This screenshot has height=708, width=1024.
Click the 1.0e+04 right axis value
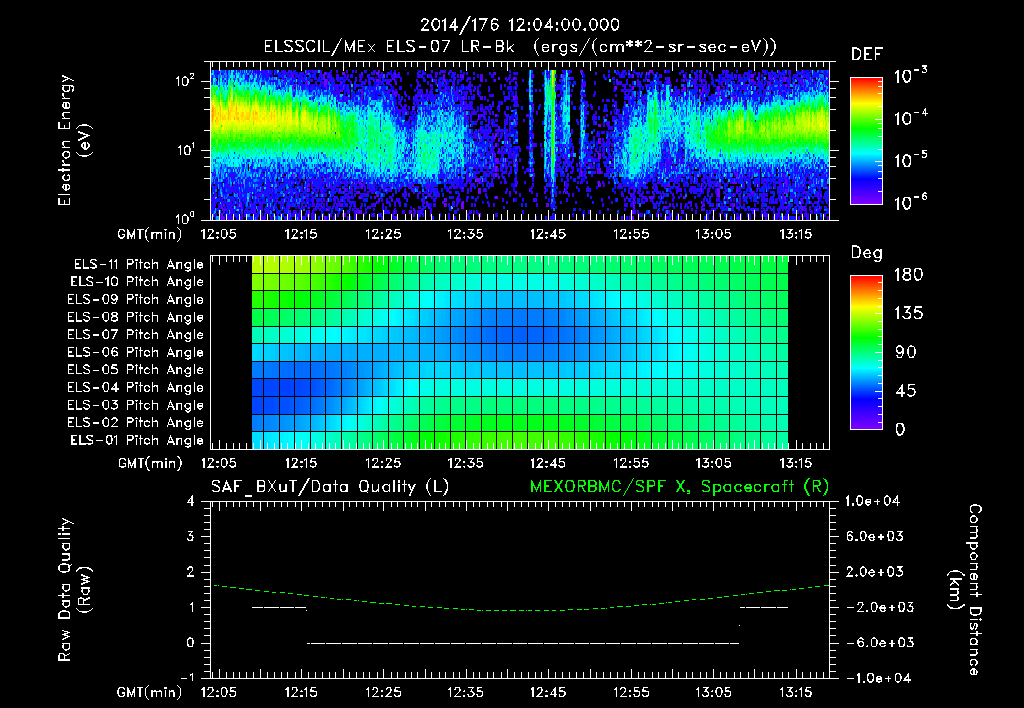pos(872,502)
